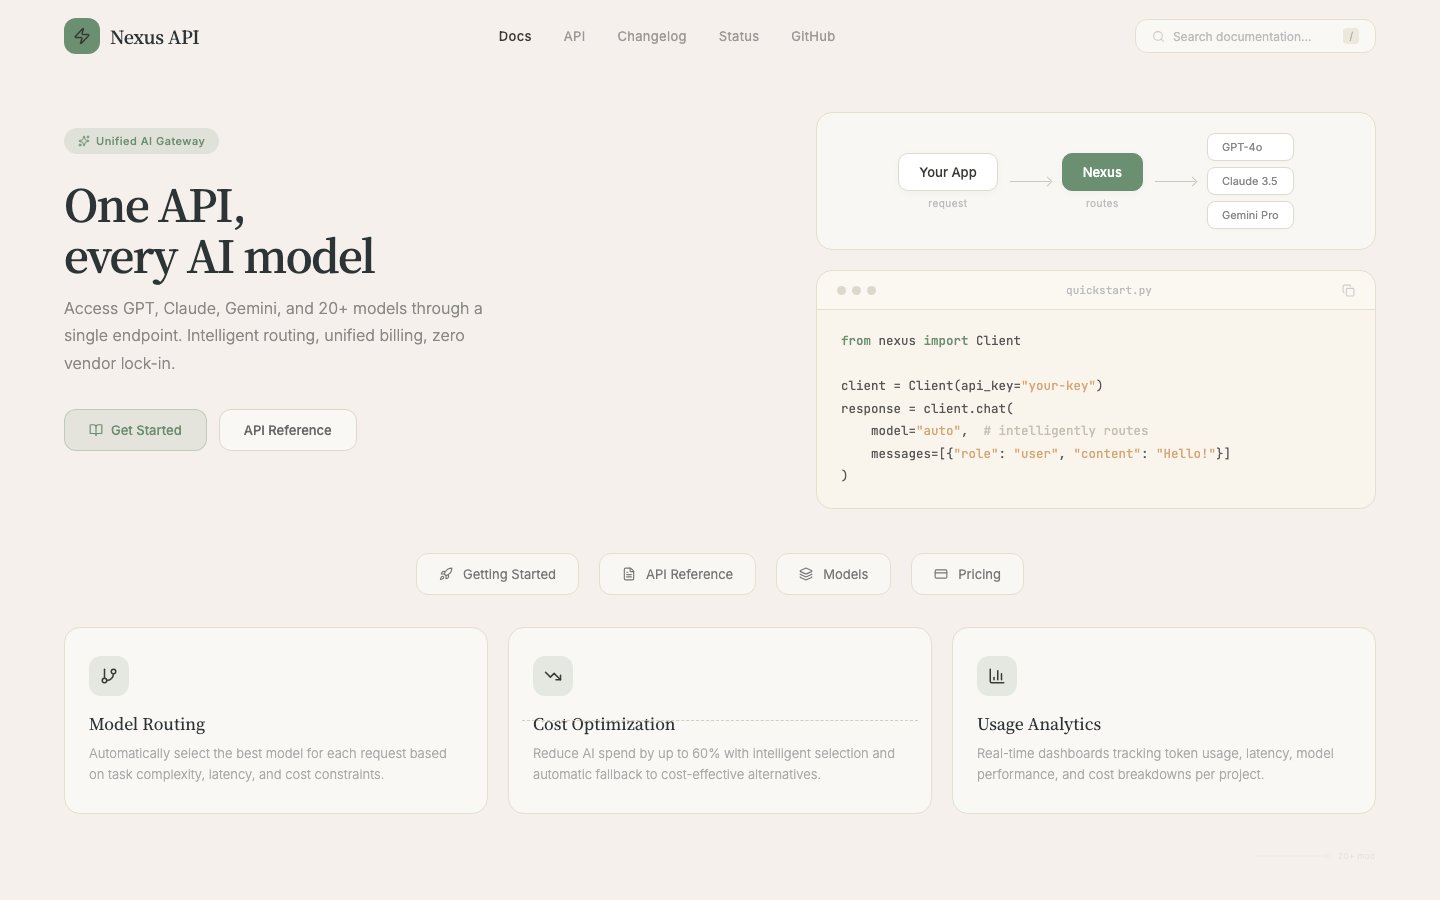Select Status in the top navigation
The height and width of the screenshot is (900, 1440).
click(739, 36)
